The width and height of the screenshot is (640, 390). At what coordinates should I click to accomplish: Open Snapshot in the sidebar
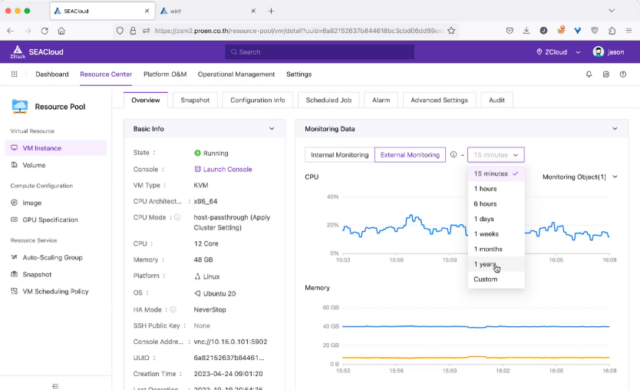click(56, 275)
